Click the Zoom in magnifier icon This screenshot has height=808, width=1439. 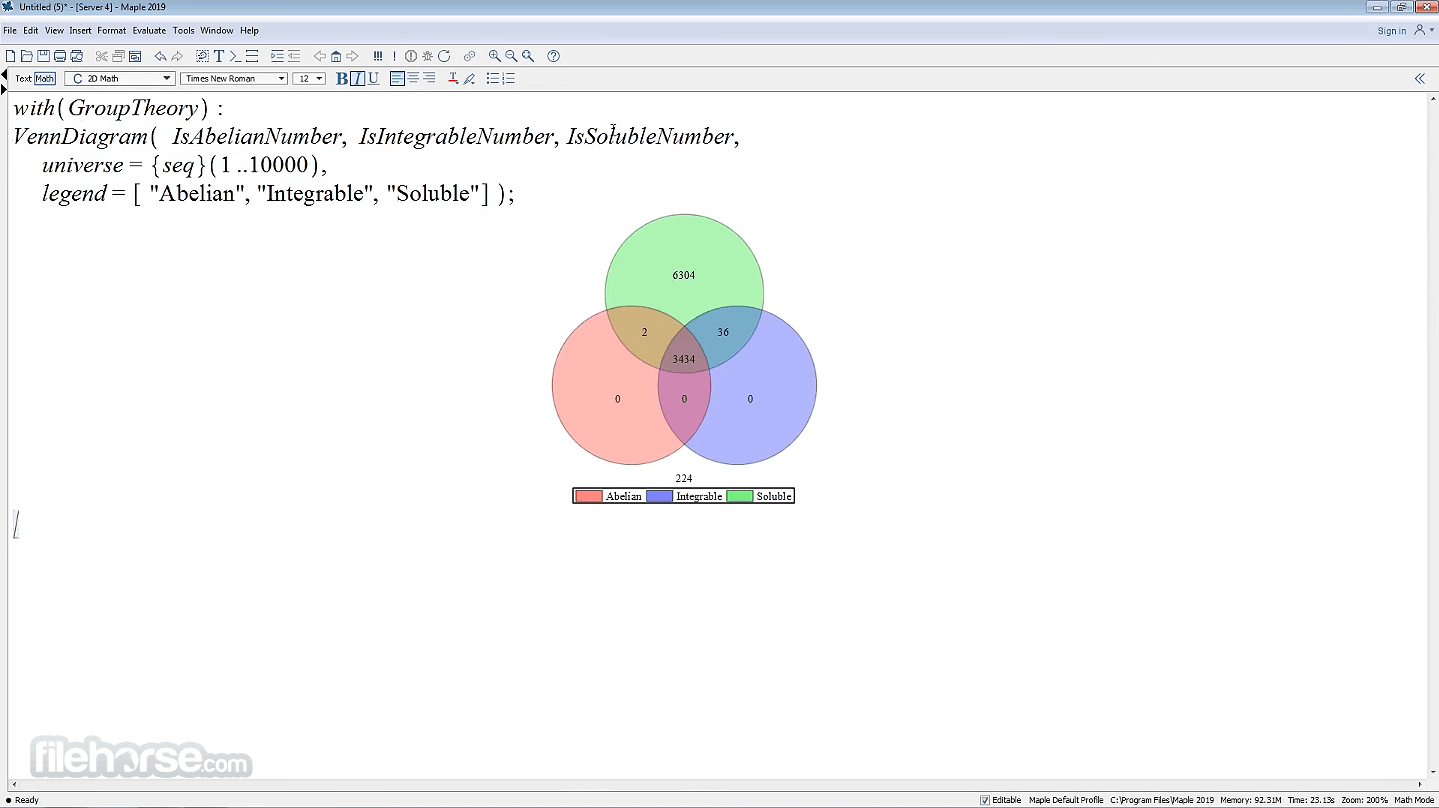point(494,56)
